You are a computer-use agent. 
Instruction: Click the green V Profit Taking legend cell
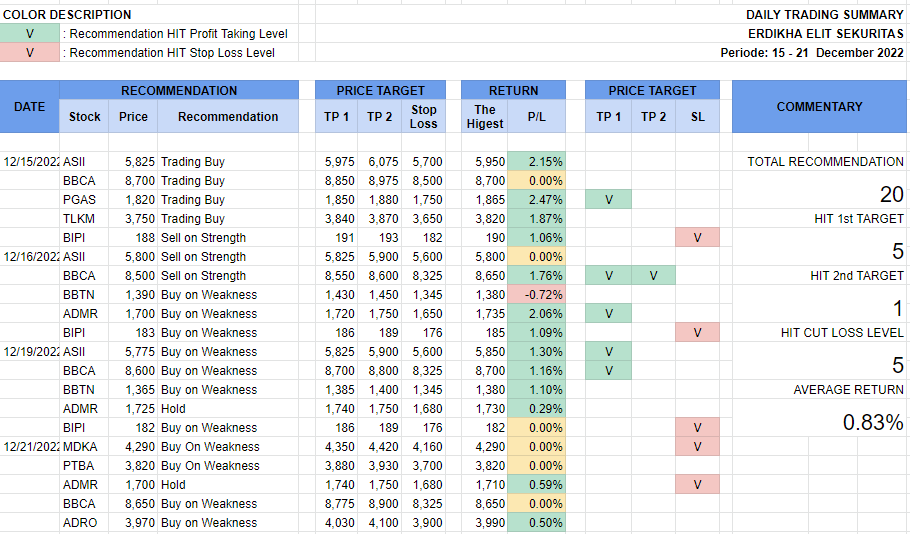click(x=29, y=33)
